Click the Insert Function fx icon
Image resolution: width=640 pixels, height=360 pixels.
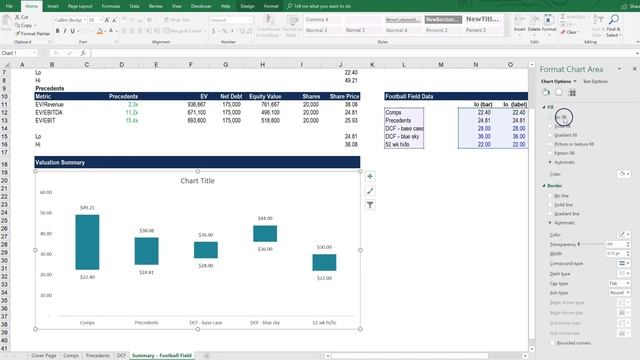coord(83,53)
